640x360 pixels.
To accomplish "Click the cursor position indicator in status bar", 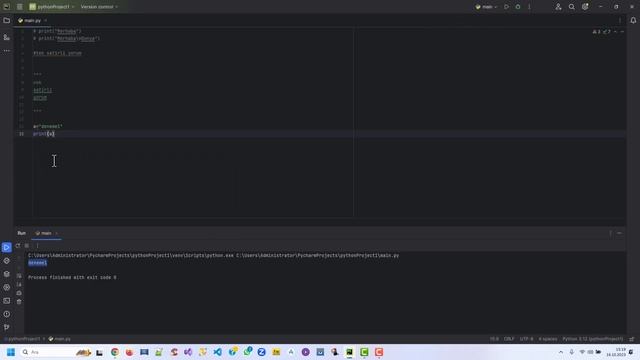I will tap(494, 339).
